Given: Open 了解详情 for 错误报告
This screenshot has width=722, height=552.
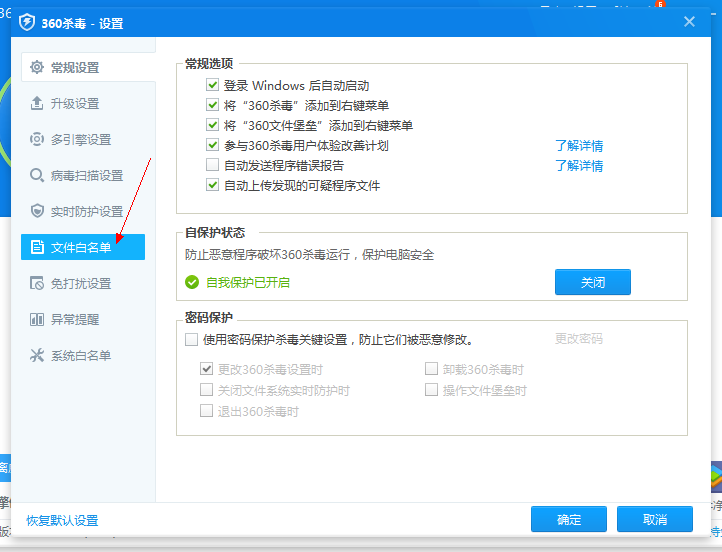Looking at the screenshot, I should 579,165.
